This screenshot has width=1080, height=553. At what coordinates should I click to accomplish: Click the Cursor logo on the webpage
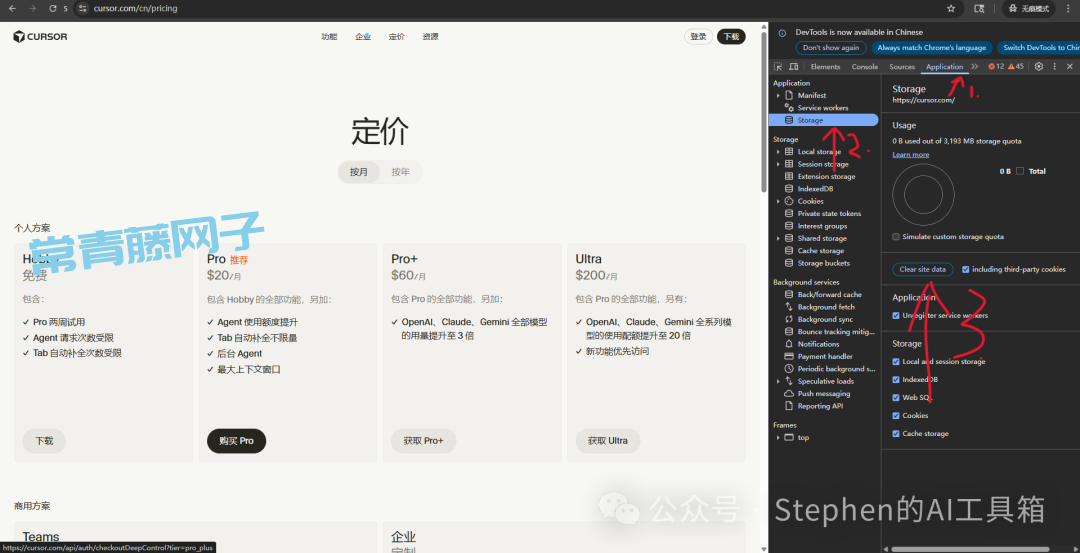[x=40, y=37]
